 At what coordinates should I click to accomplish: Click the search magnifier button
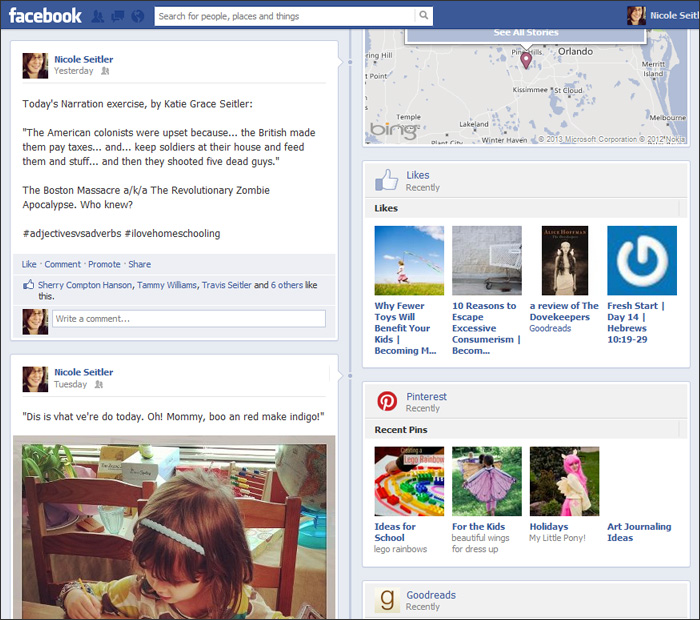pos(424,16)
